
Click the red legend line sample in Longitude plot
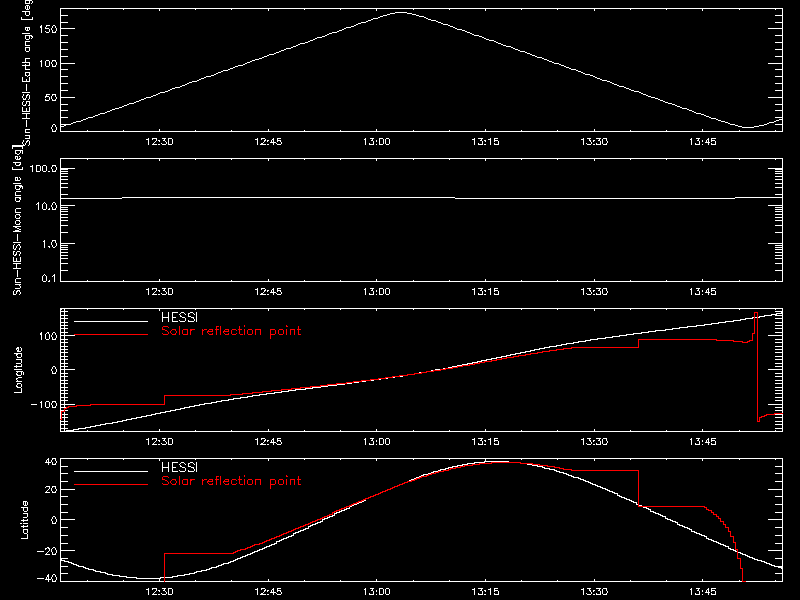point(111,335)
